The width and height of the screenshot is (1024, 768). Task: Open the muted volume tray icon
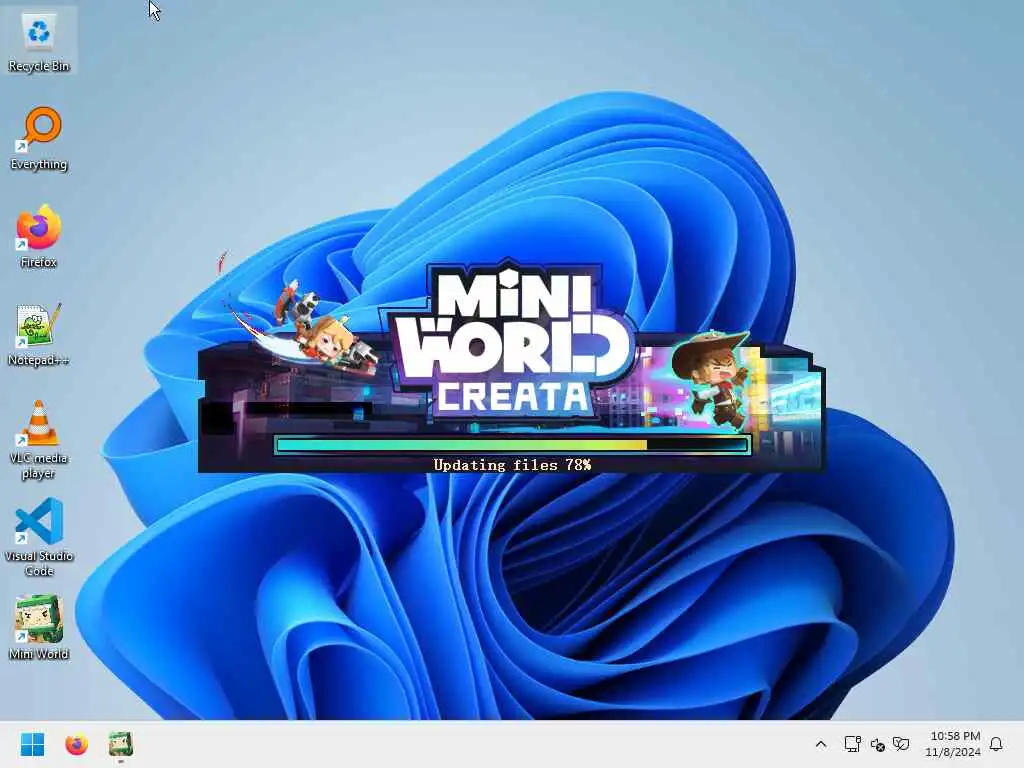(877, 744)
